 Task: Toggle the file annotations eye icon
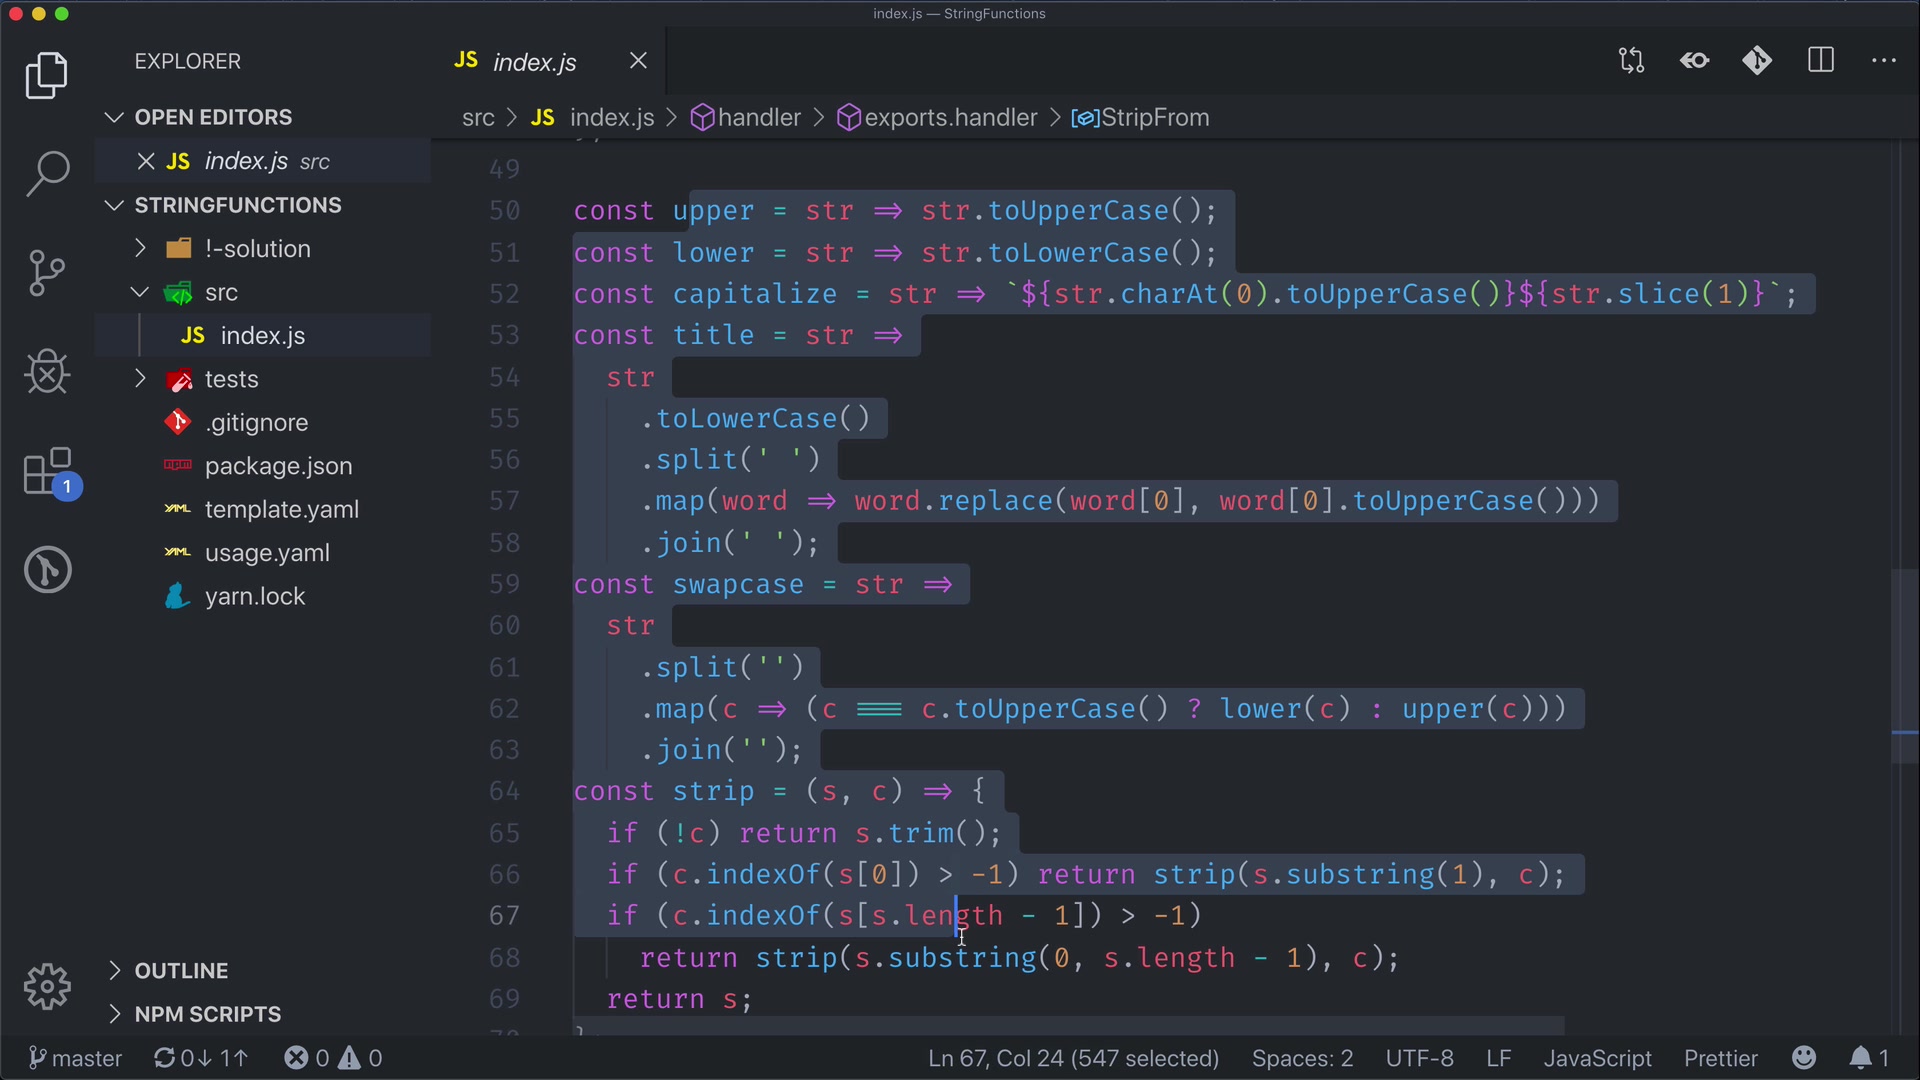[1694, 61]
